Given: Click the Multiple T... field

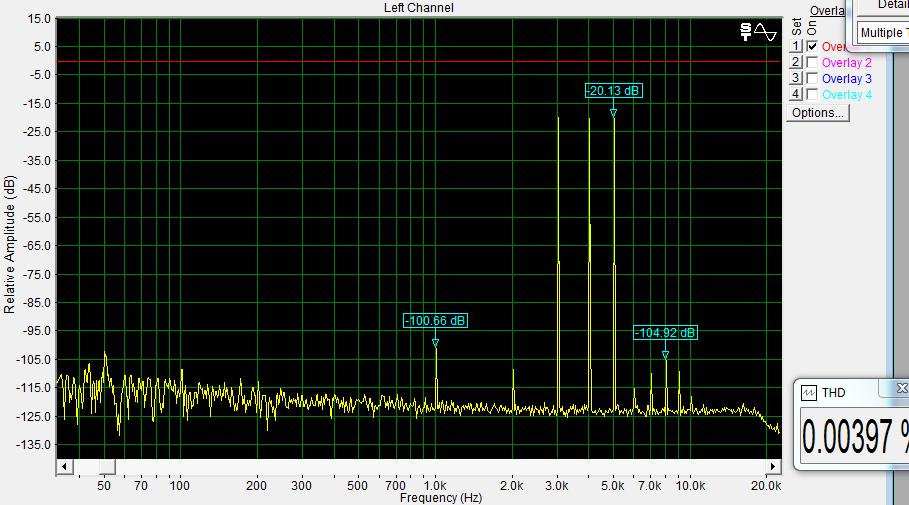Looking at the screenshot, I should (x=883, y=32).
